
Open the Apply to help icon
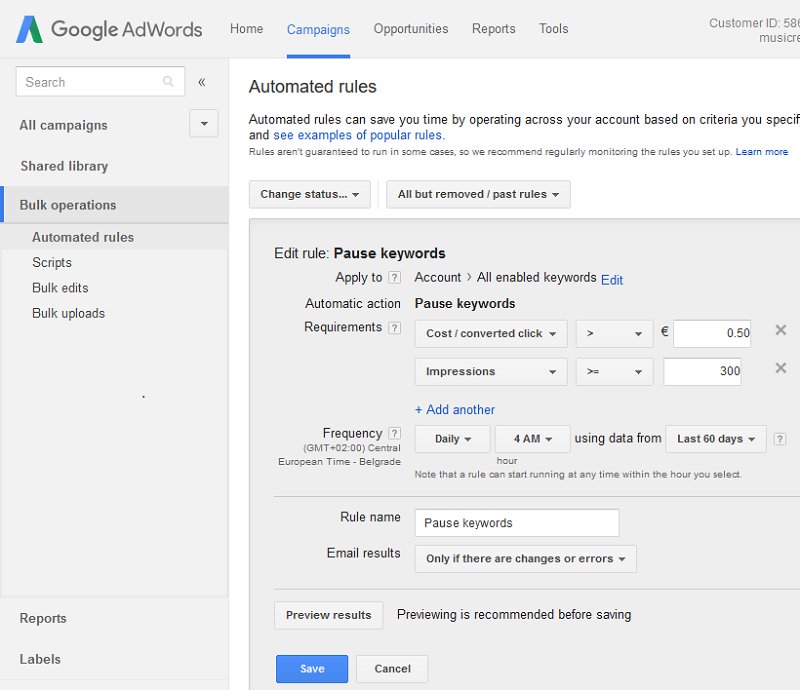[394, 277]
